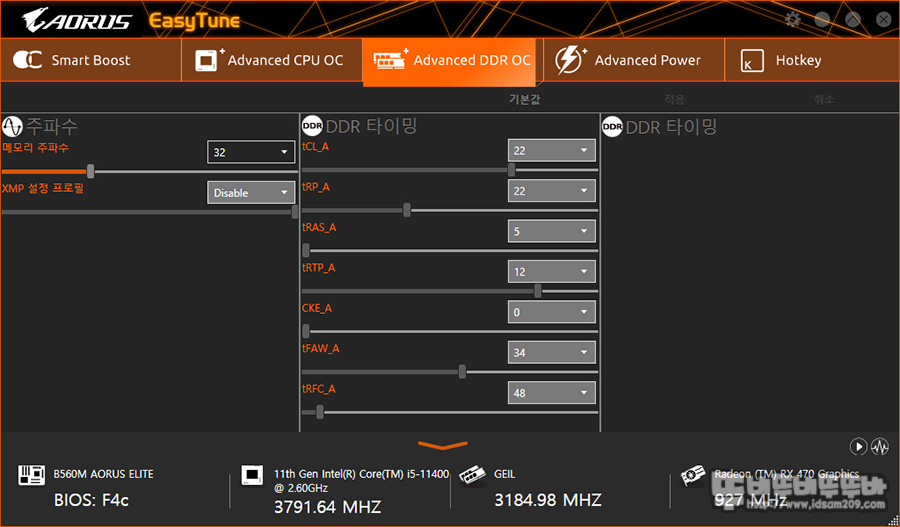Open the tRFC_A dropdown showing 48

(552, 393)
